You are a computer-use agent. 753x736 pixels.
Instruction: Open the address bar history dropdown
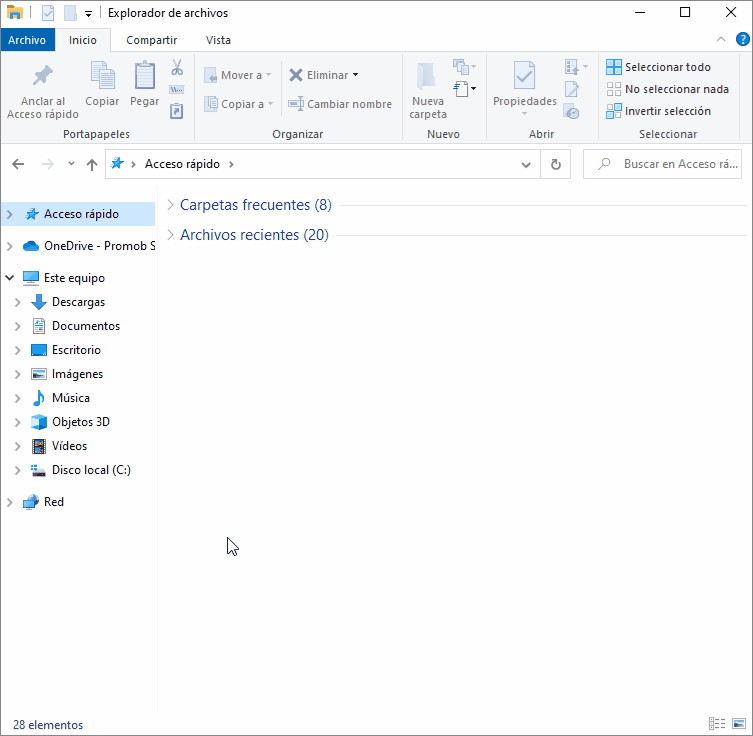click(526, 165)
